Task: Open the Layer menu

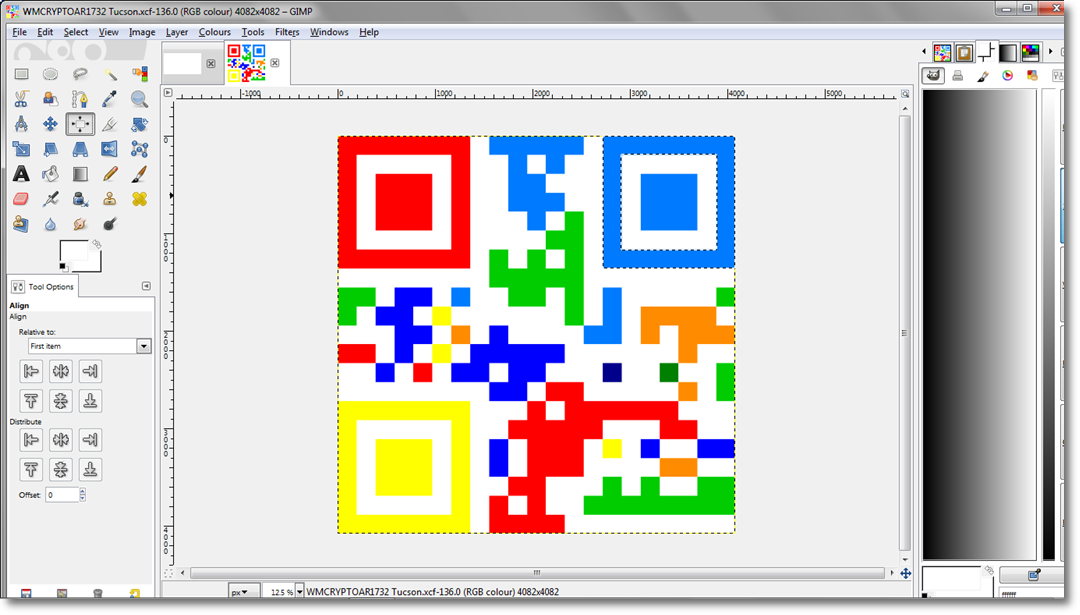Action: pos(176,32)
